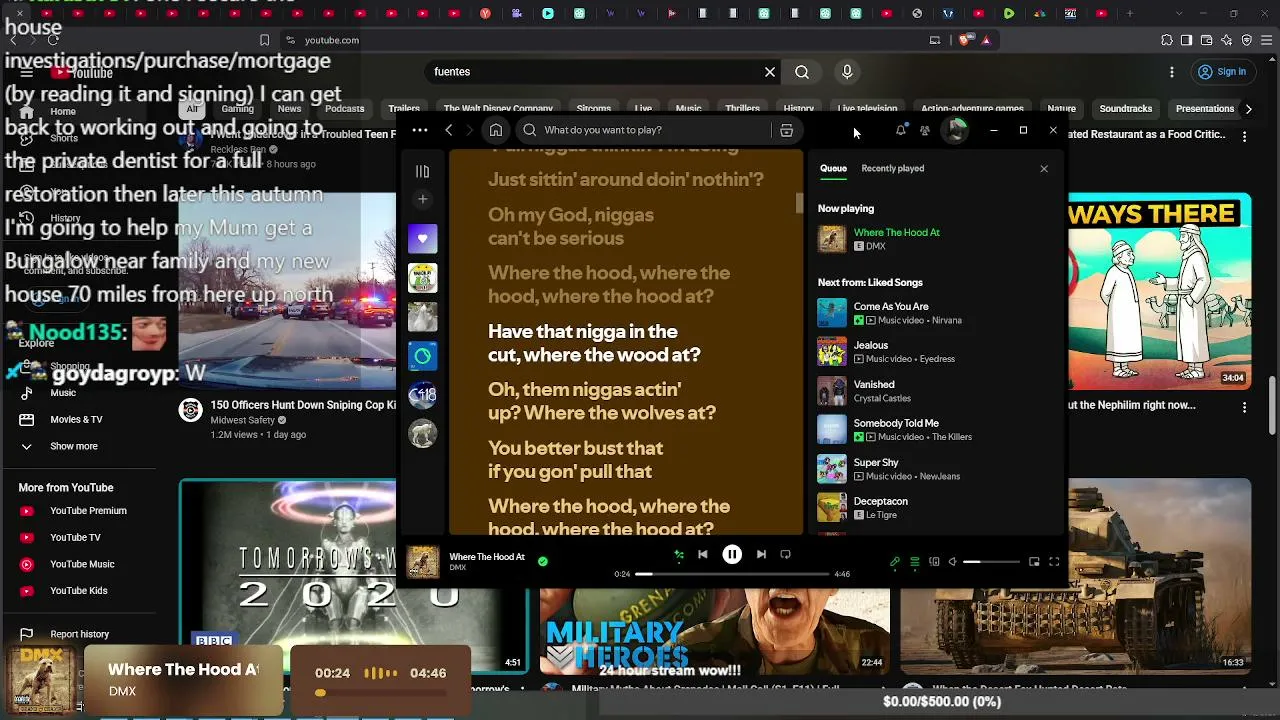Pause the playing Spotify track
The image size is (1280, 720).
click(x=732, y=554)
